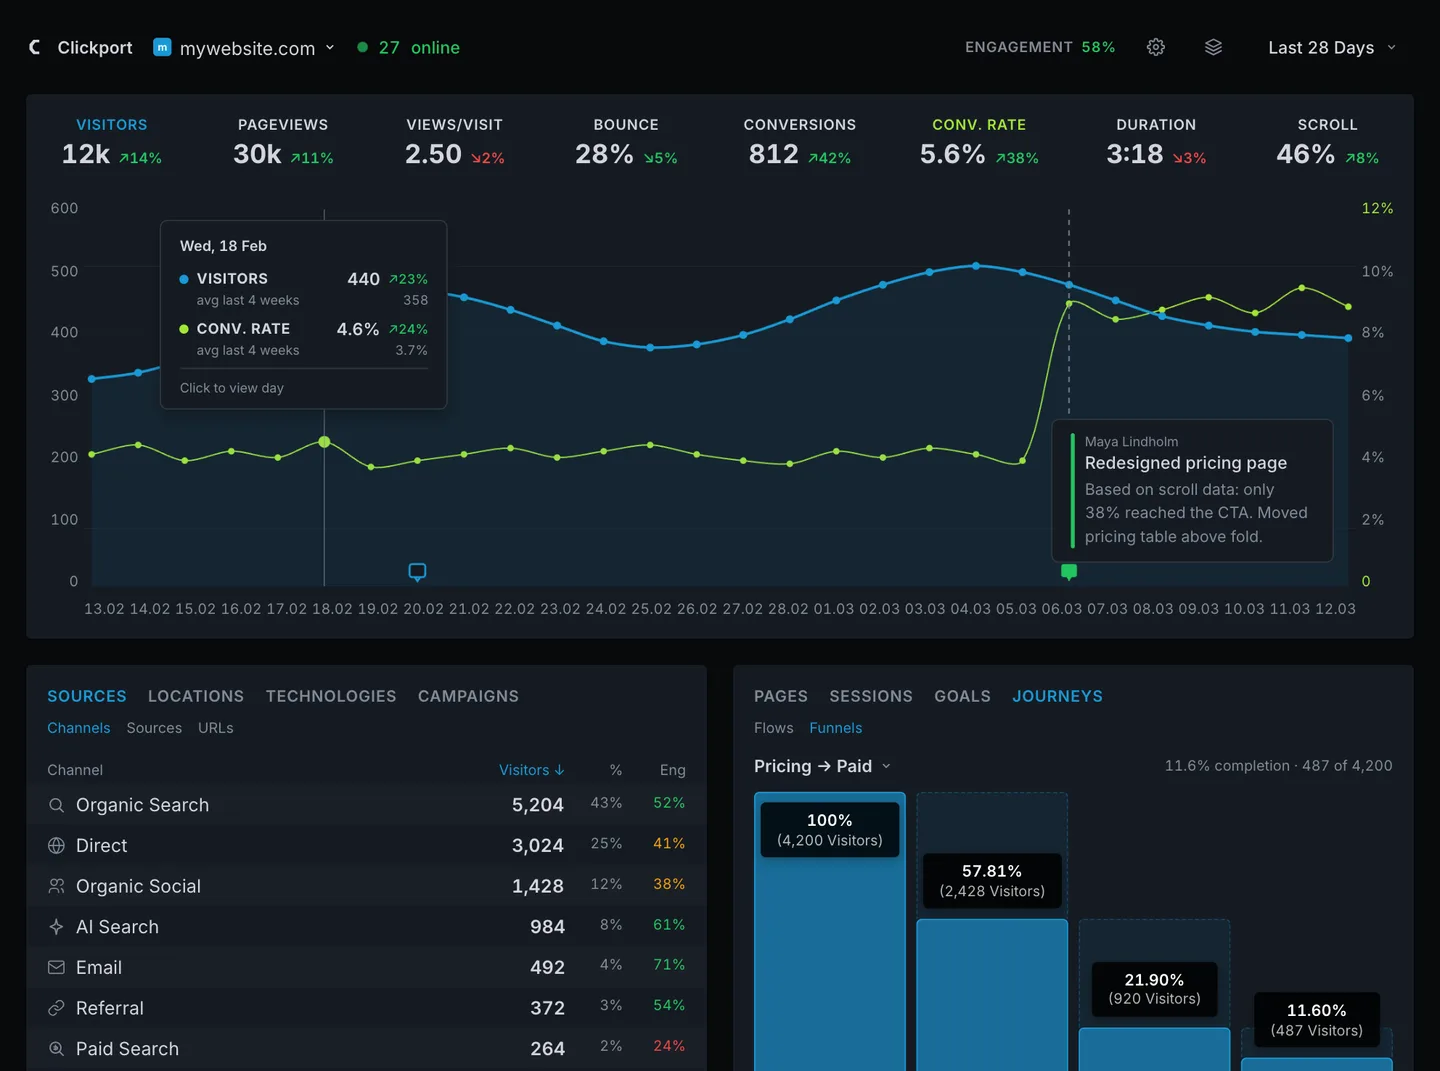Open the Direct channel row
The image size is (1440, 1071).
click(366, 846)
